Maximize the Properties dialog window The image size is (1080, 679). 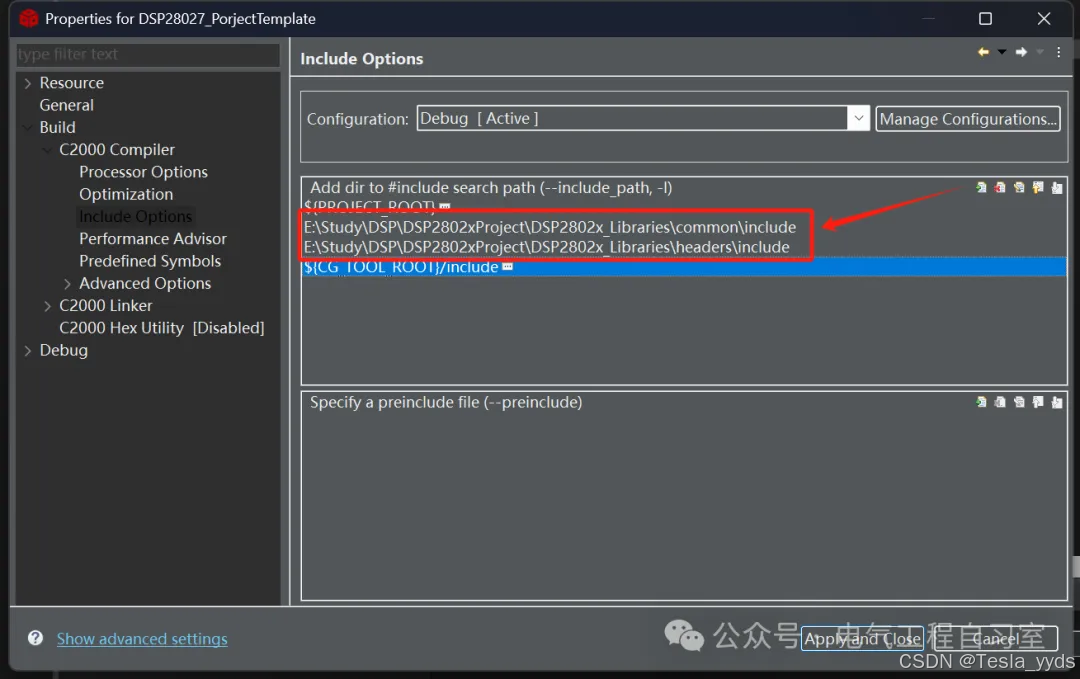[986, 19]
